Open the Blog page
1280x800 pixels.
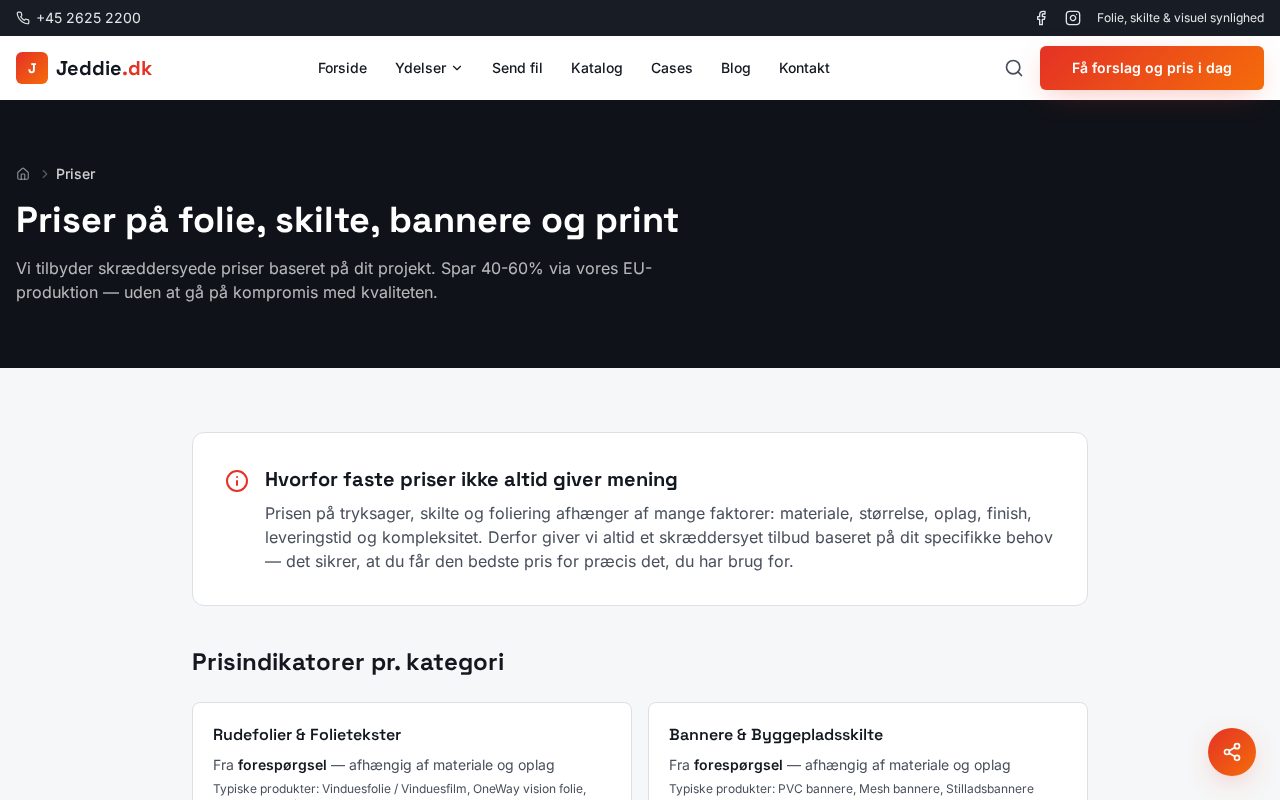pyautogui.click(x=736, y=68)
